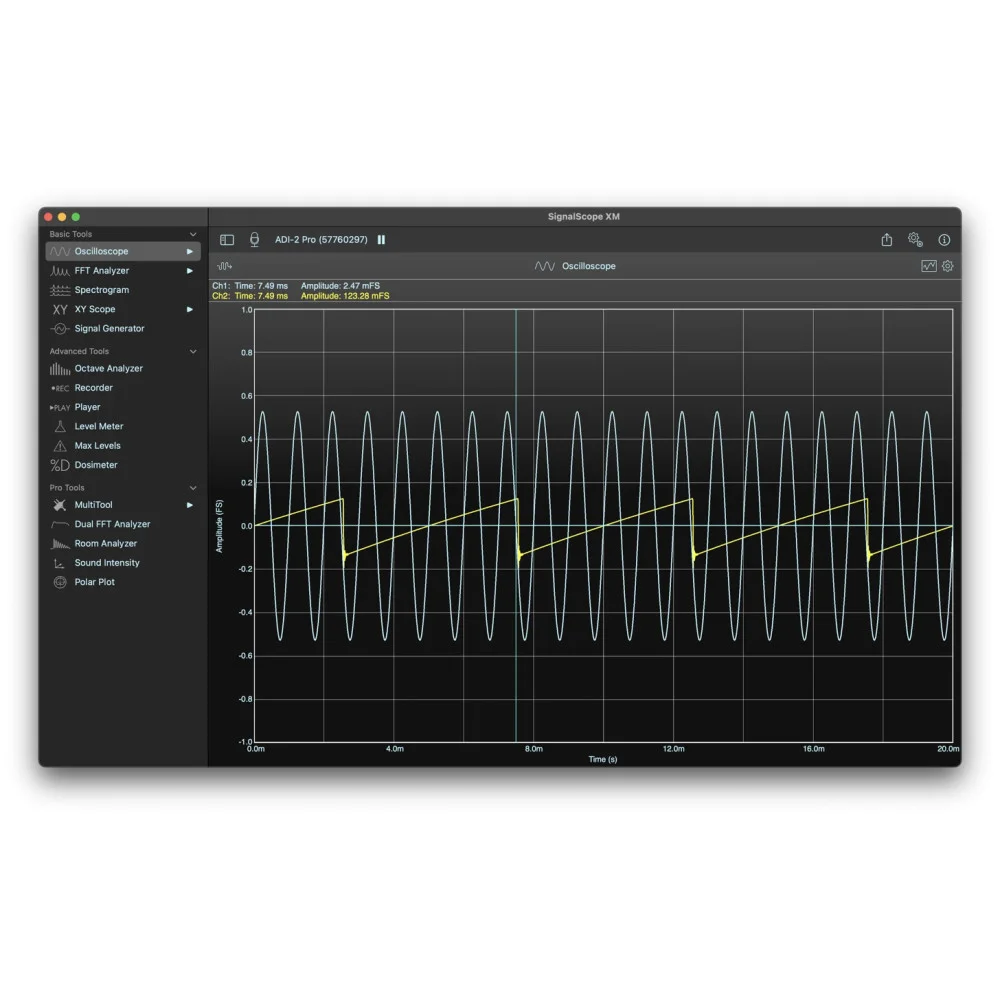Expand the FFT Analyzer submenu arrow

(x=189, y=271)
